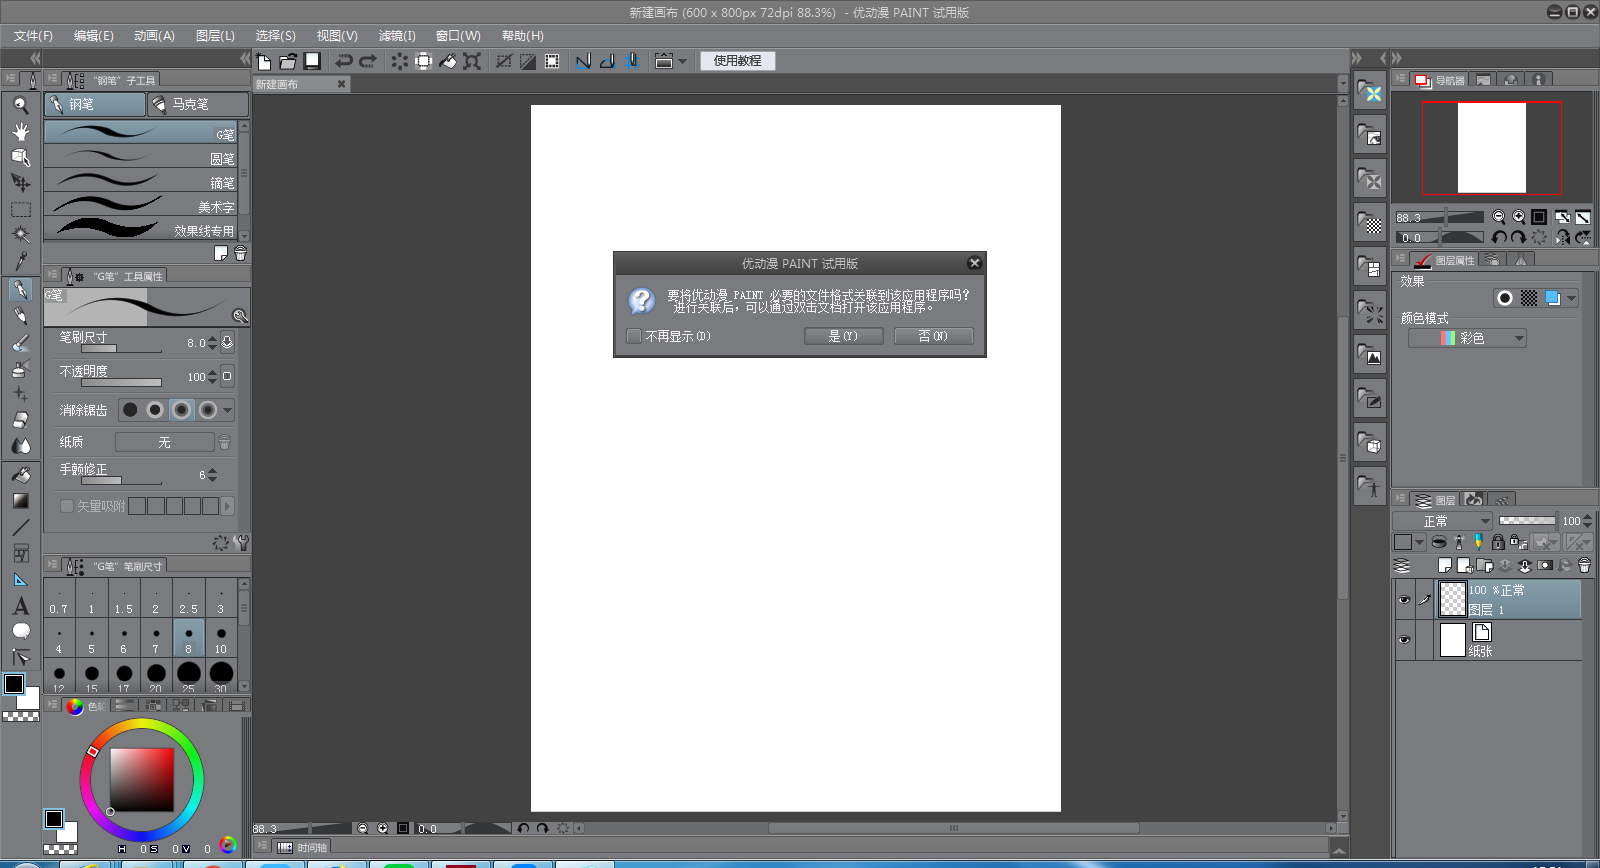Zoom in in Navigator panel
Image resolution: width=1600 pixels, height=868 pixels.
[x=1519, y=217]
